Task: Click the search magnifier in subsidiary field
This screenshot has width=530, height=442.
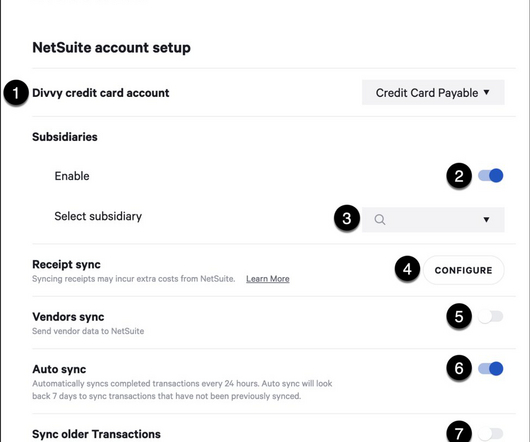Action: (380, 220)
